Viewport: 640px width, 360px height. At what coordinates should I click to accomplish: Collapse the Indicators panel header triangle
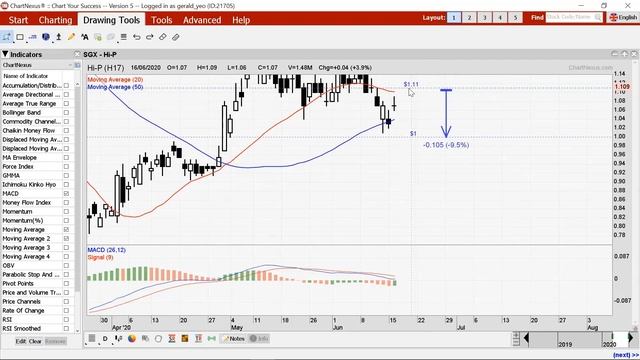coord(5,54)
